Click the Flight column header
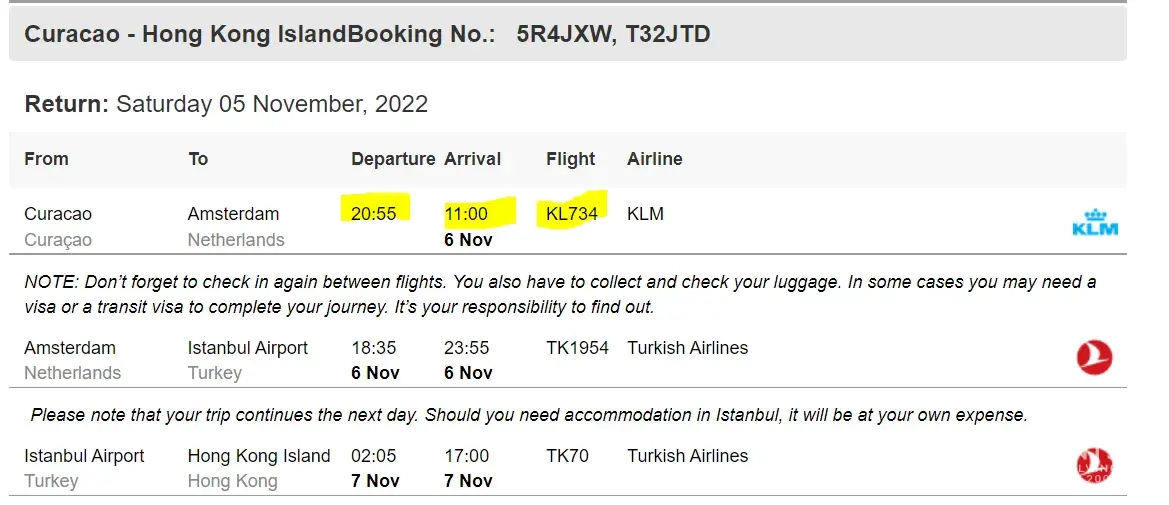Image resolution: width=1169 pixels, height=505 pixels. (570, 159)
